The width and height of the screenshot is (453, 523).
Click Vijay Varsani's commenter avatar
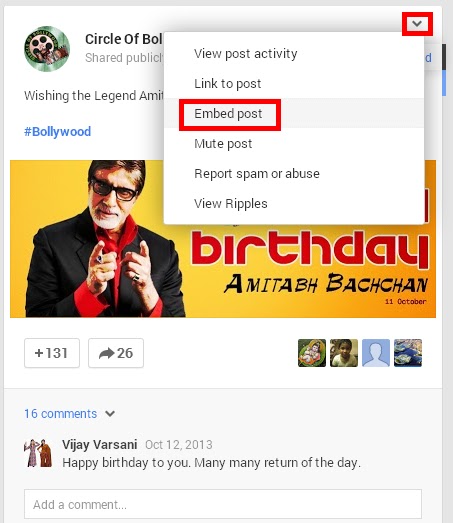click(38, 453)
